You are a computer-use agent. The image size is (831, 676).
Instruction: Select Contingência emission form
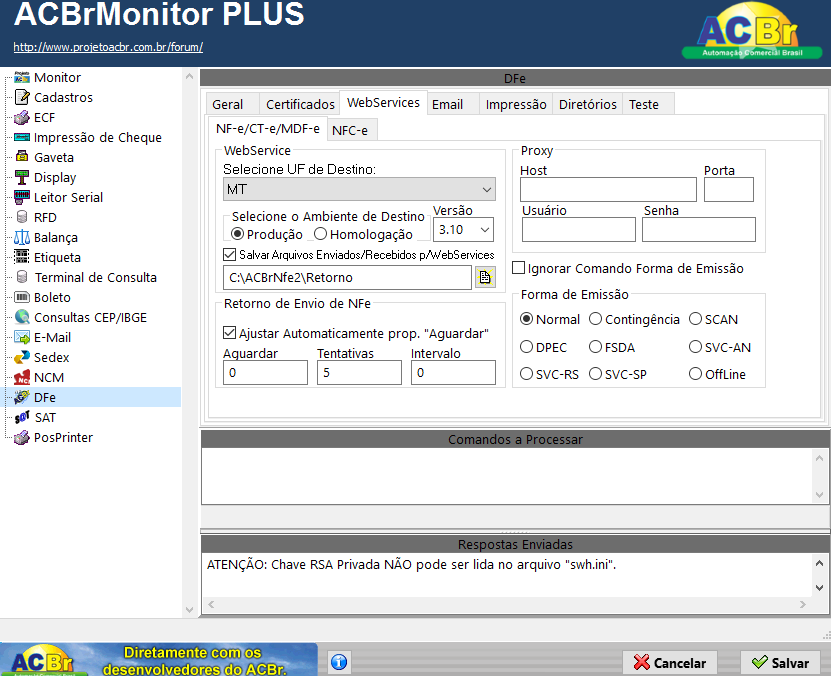595,319
